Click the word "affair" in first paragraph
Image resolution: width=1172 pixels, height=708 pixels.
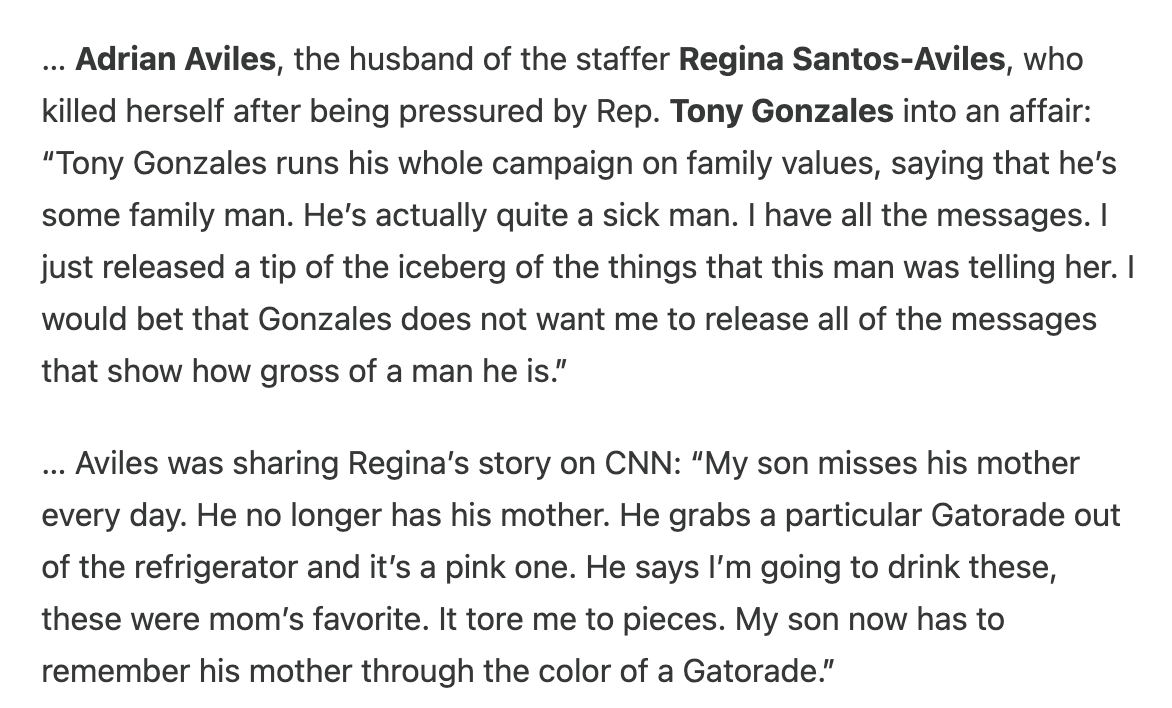pyautogui.click(x=1044, y=111)
